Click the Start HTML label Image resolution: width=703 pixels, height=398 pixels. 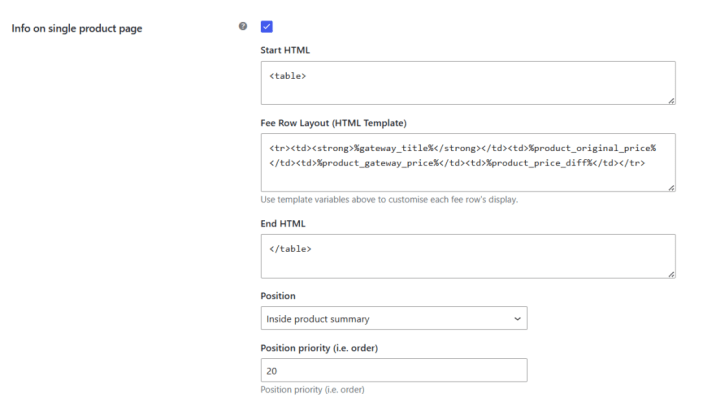tap(285, 50)
